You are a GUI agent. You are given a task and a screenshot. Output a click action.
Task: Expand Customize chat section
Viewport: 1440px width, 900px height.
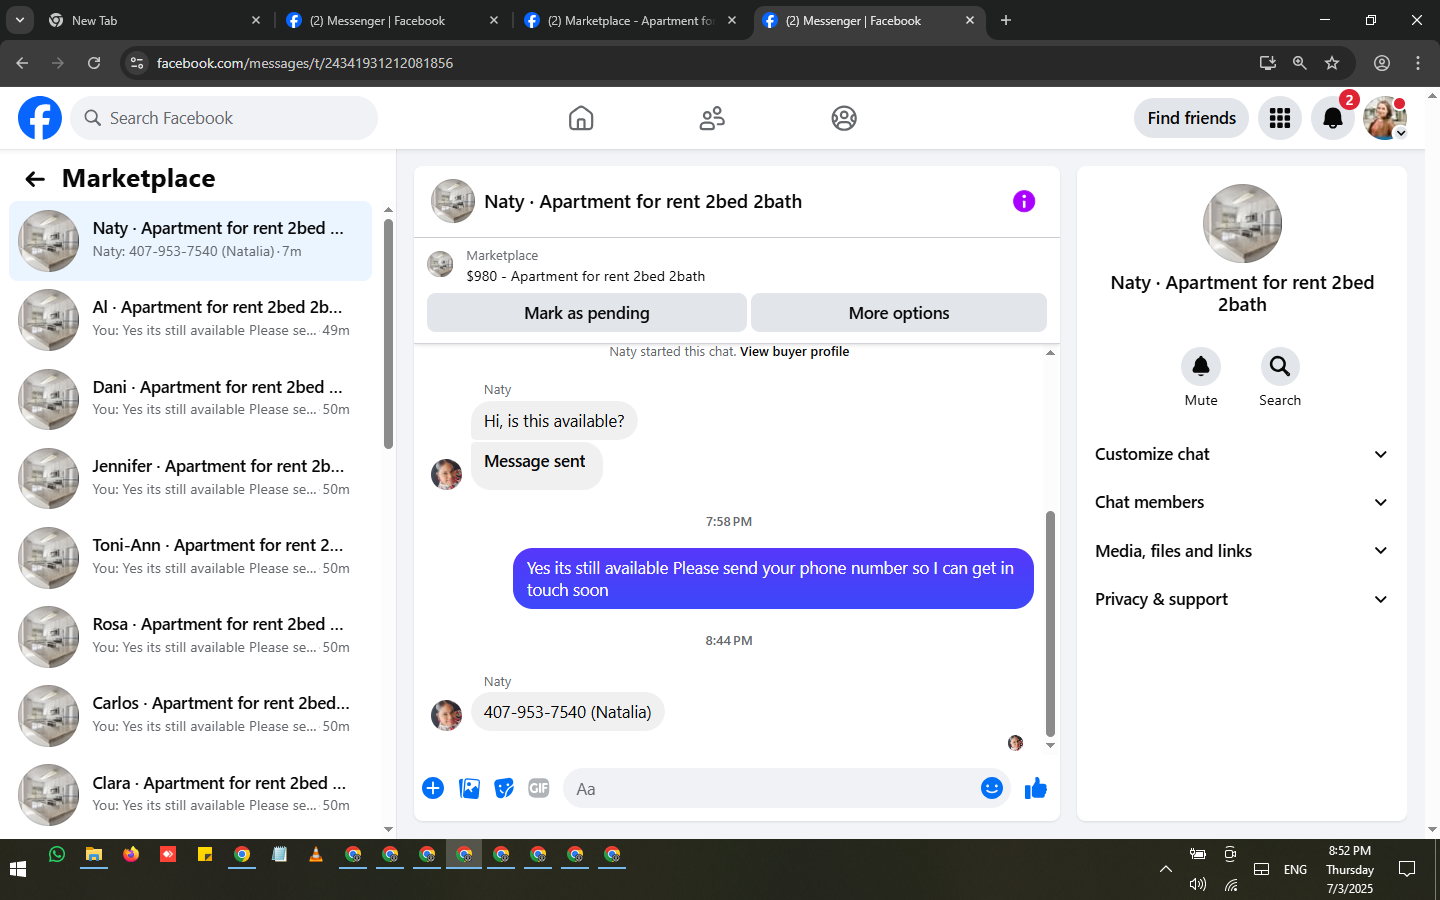1241,454
